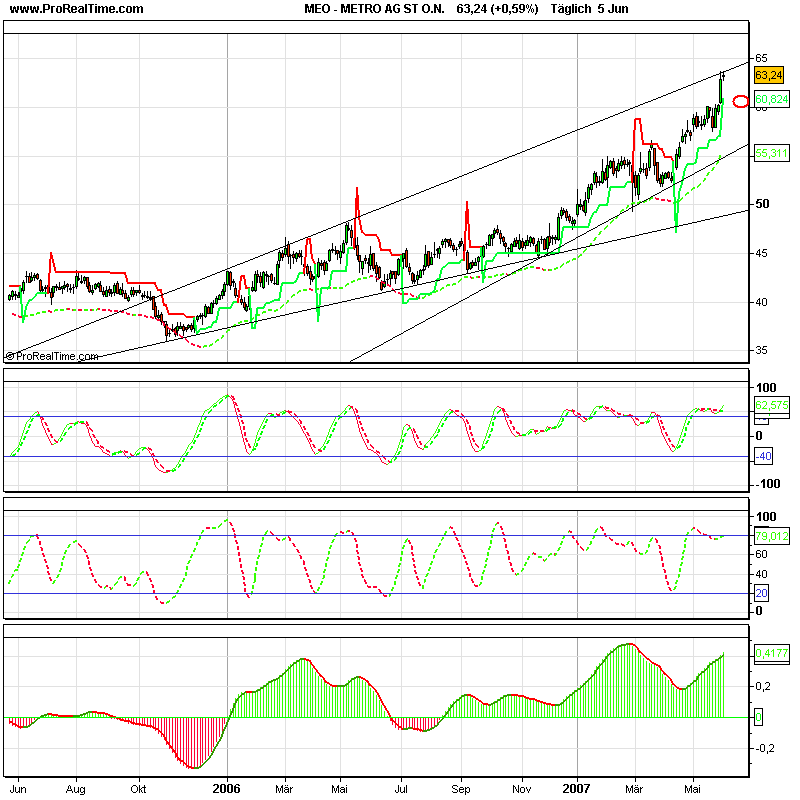
Task: Click the red circle target marker
Action: tap(740, 102)
